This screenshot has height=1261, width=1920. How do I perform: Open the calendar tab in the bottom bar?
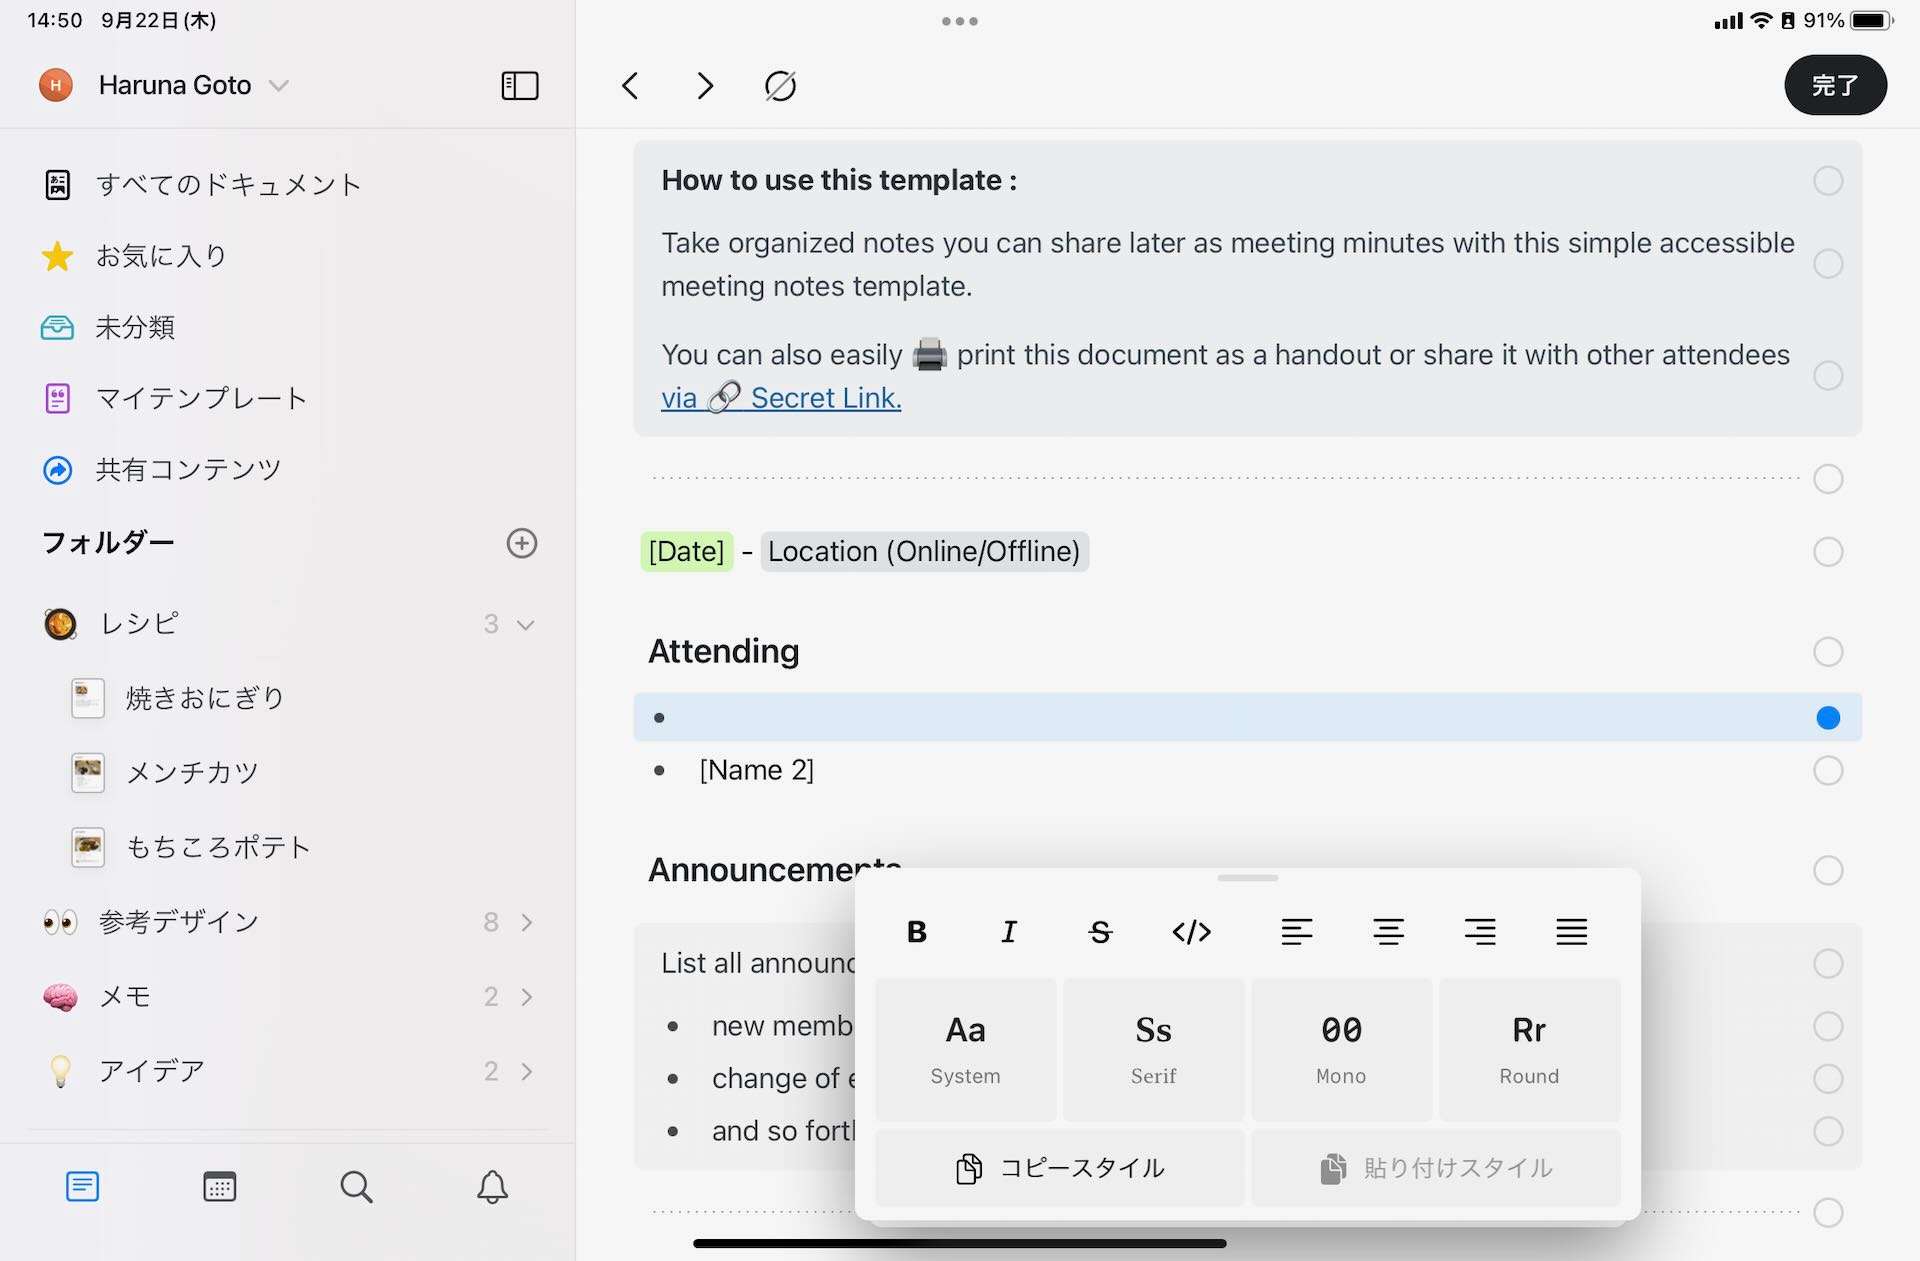[x=219, y=1187]
